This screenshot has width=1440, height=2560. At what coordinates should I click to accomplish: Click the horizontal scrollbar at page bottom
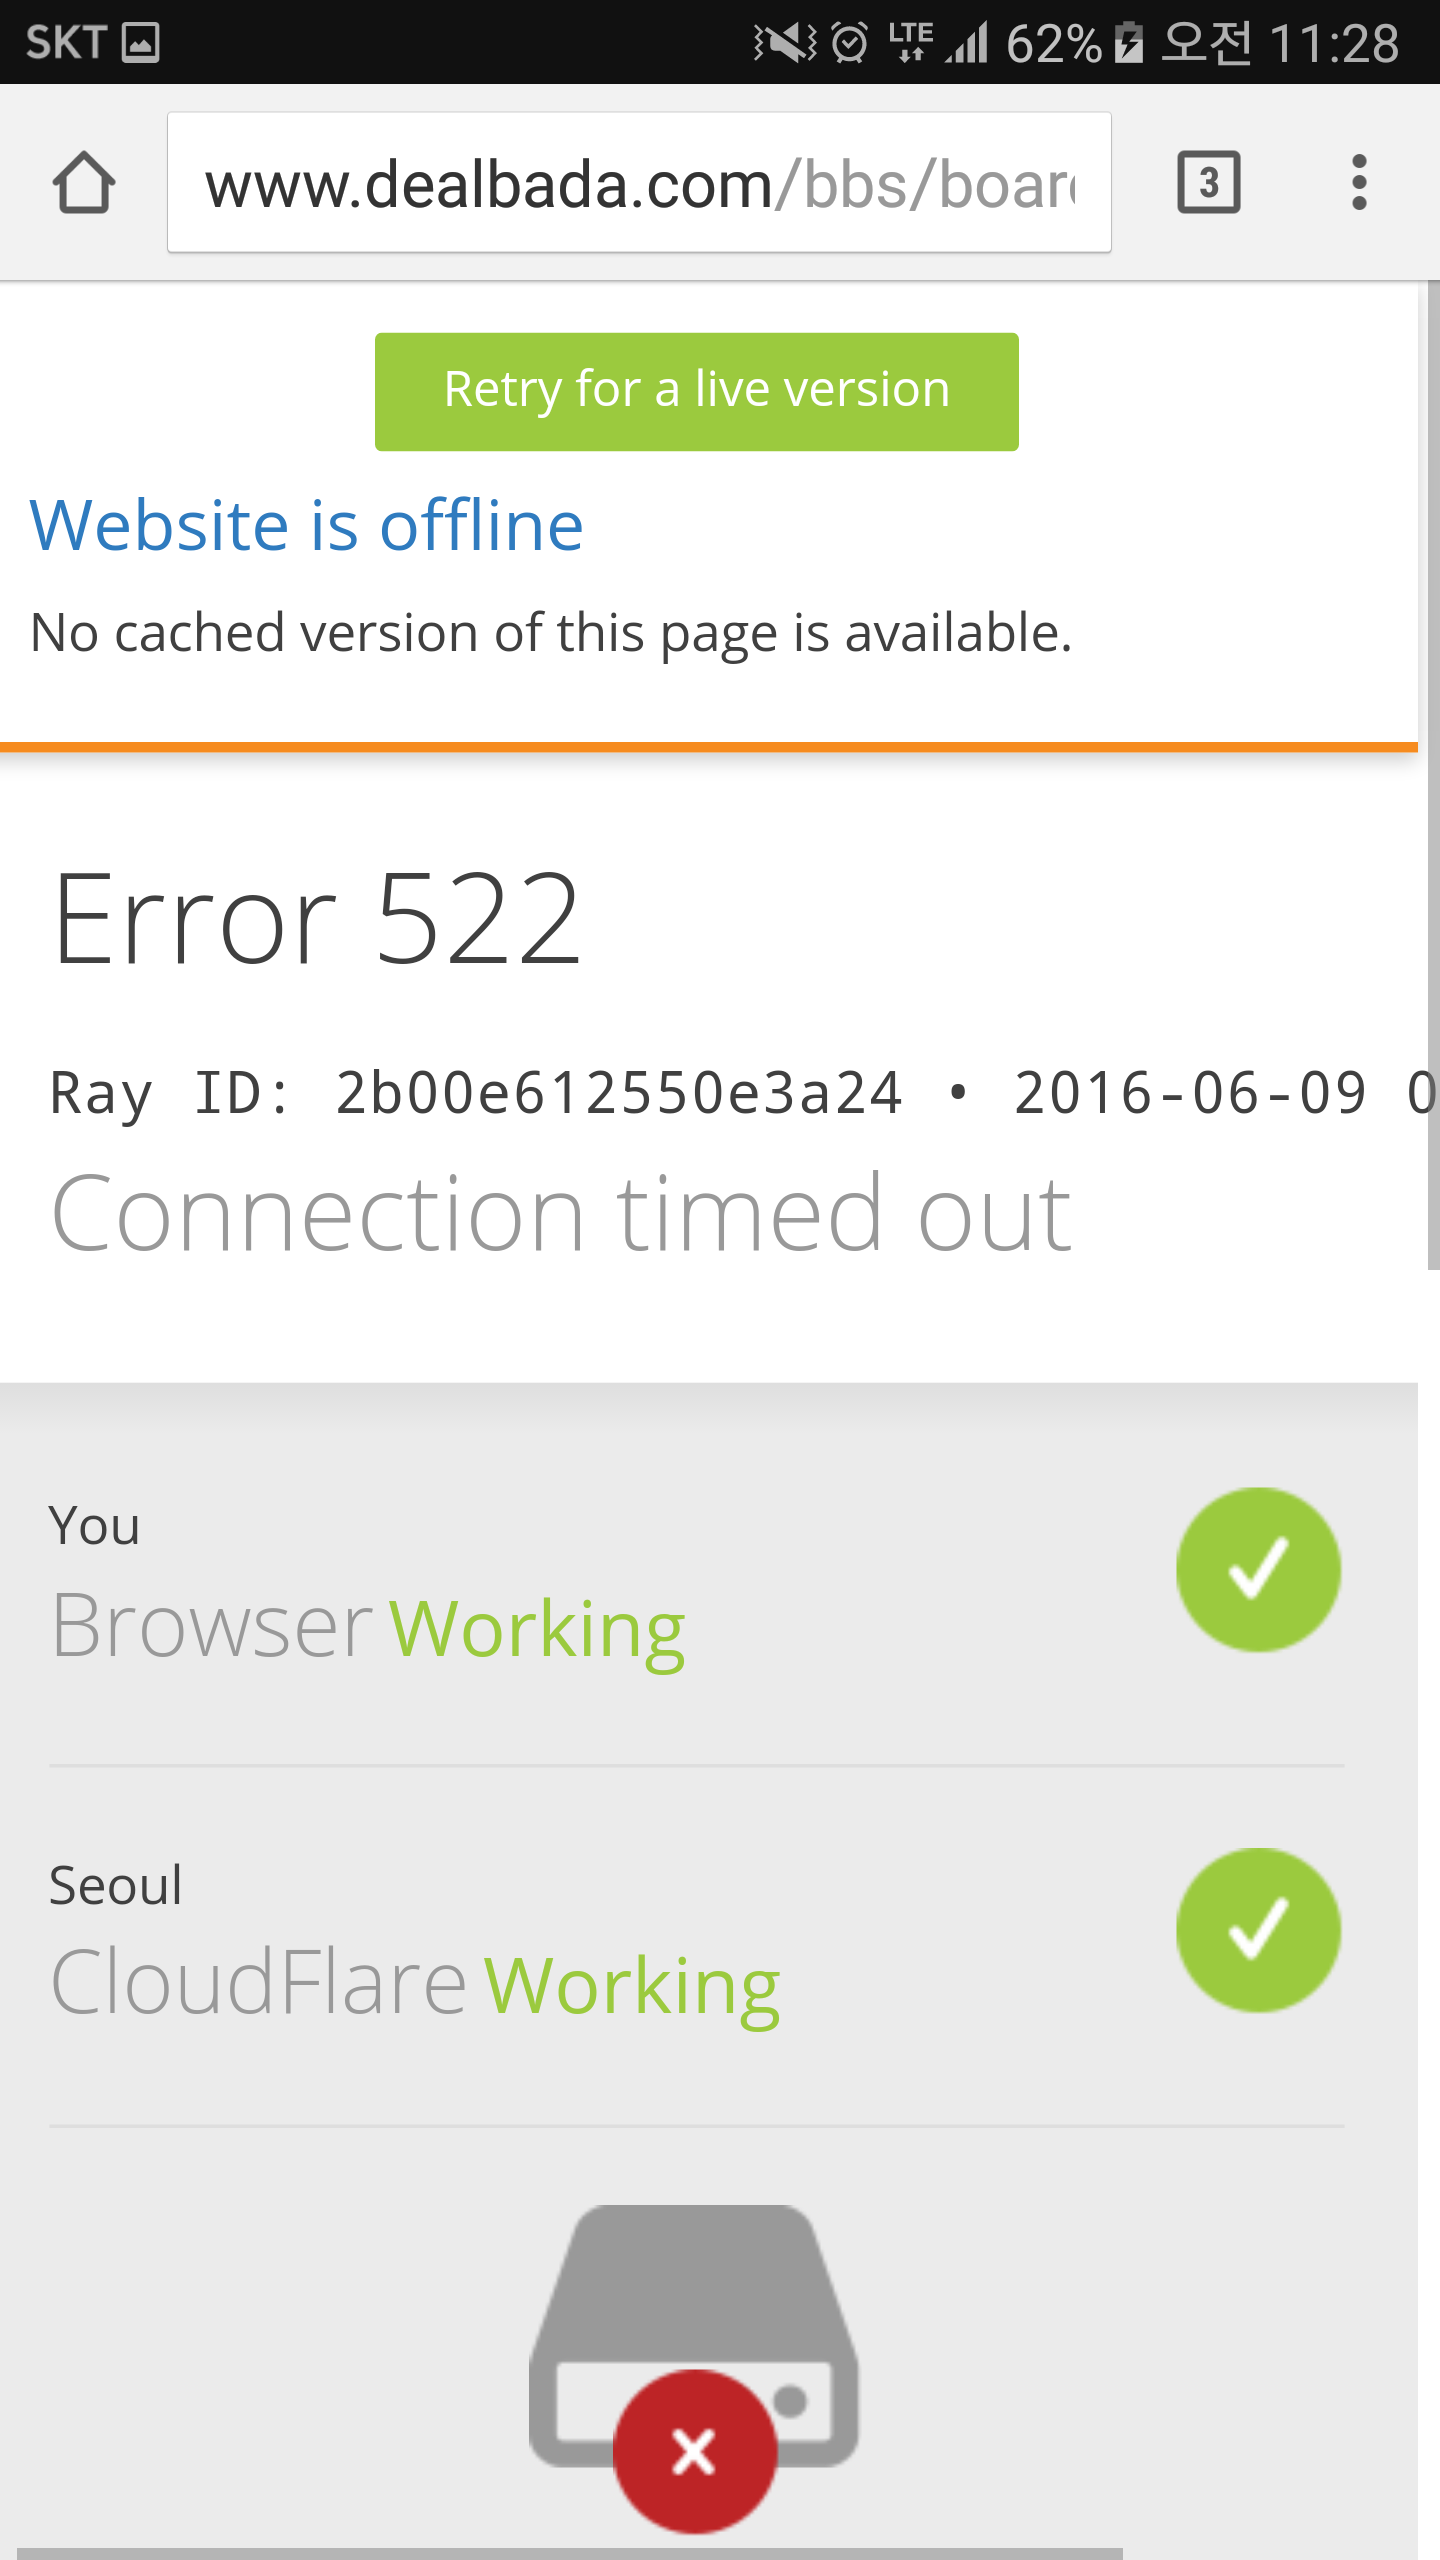570,2553
